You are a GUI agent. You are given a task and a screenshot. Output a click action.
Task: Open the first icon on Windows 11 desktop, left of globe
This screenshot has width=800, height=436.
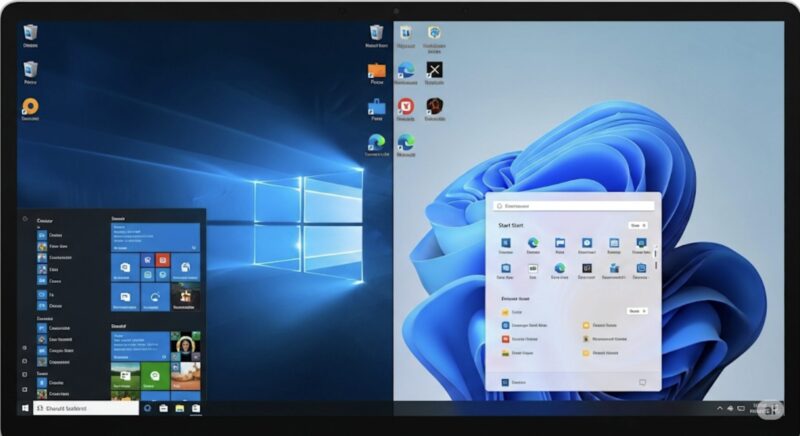pos(406,33)
